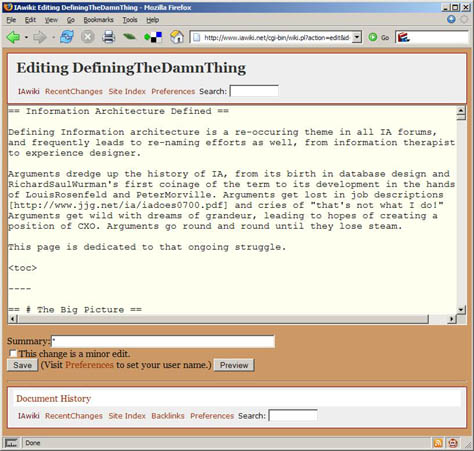The height and width of the screenshot is (451, 474).
Task: Click the red face status bar icon
Action: tap(453, 443)
